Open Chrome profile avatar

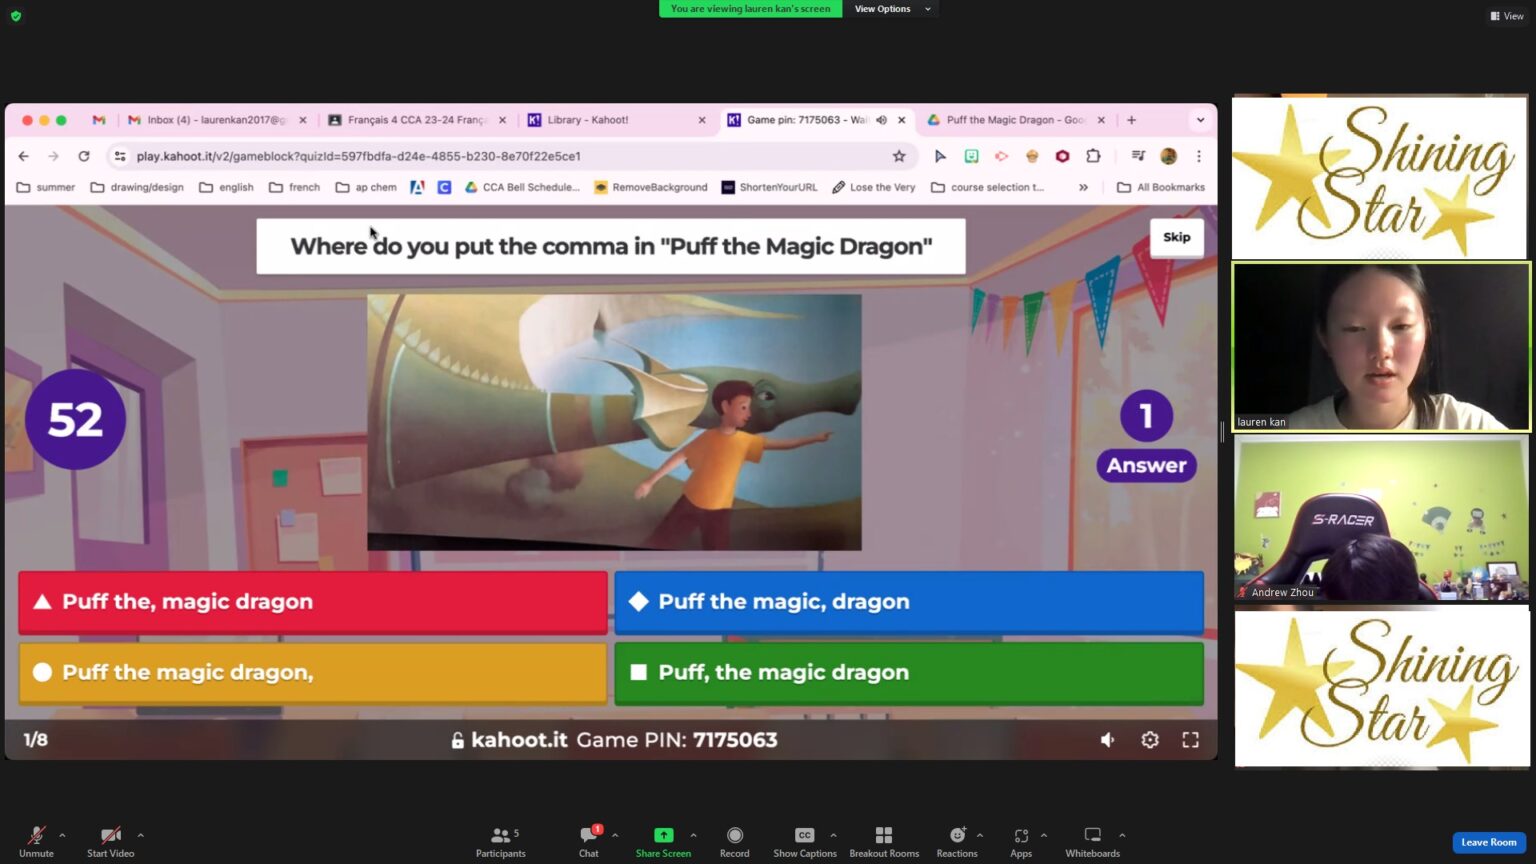1168,156
